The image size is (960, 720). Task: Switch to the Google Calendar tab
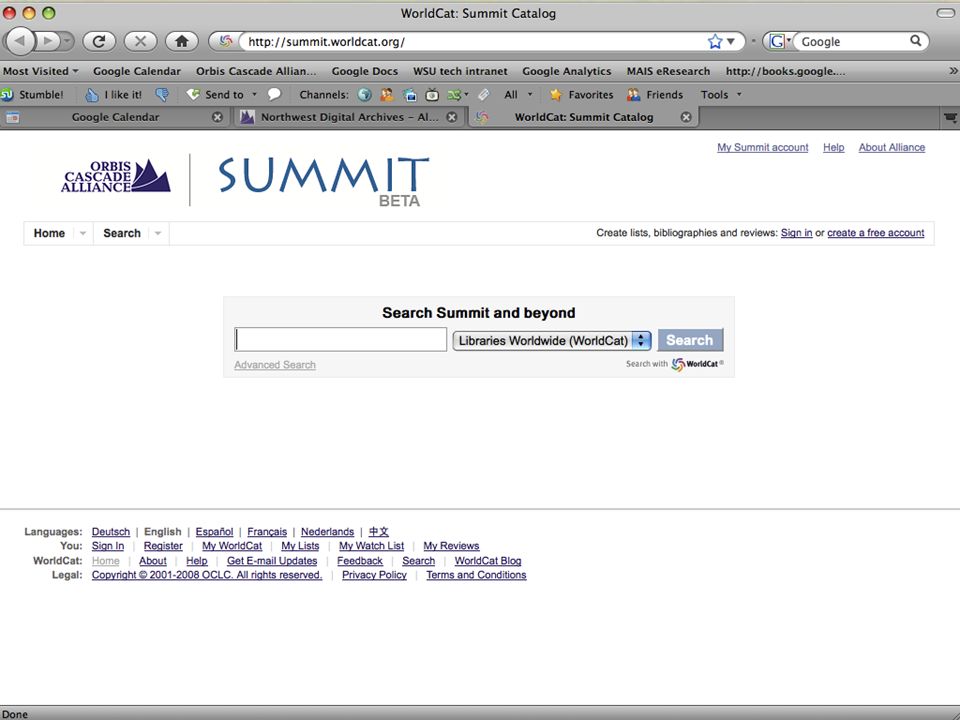[115, 117]
